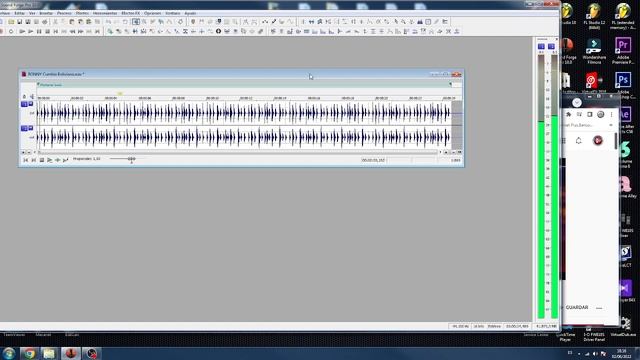Open the Proceso menu
Image resolution: width=640 pixels, height=360 pixels.
pos(64,13)
